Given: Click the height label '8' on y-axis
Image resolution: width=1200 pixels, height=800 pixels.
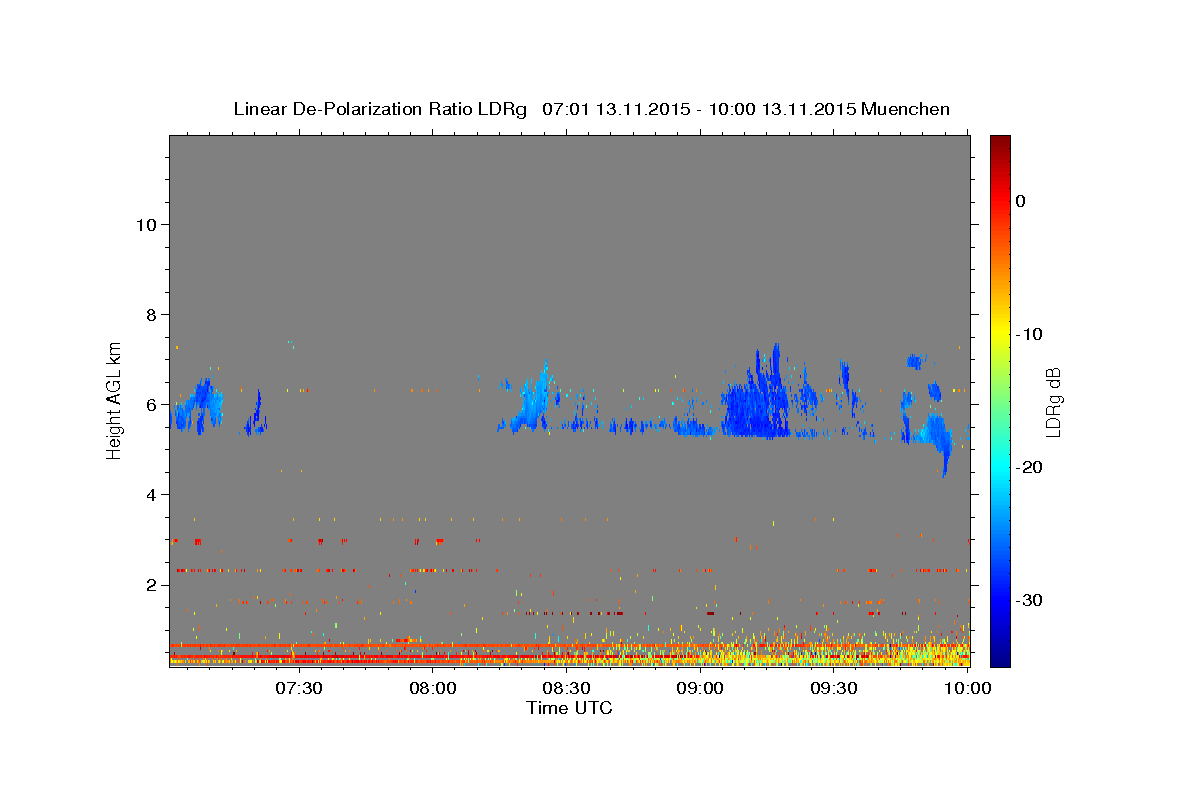Looking at the screenshot, I should 152,314.
